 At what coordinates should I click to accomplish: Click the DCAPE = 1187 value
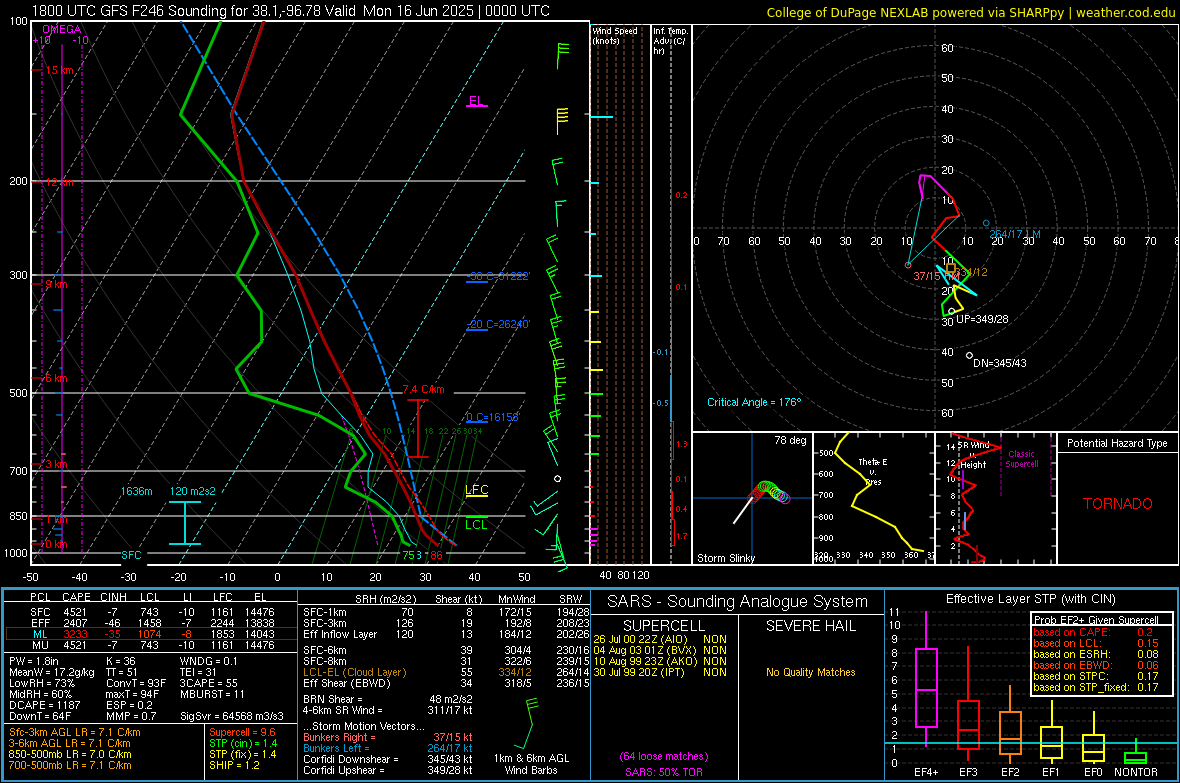pyautogui.click(x=44, y=705)
